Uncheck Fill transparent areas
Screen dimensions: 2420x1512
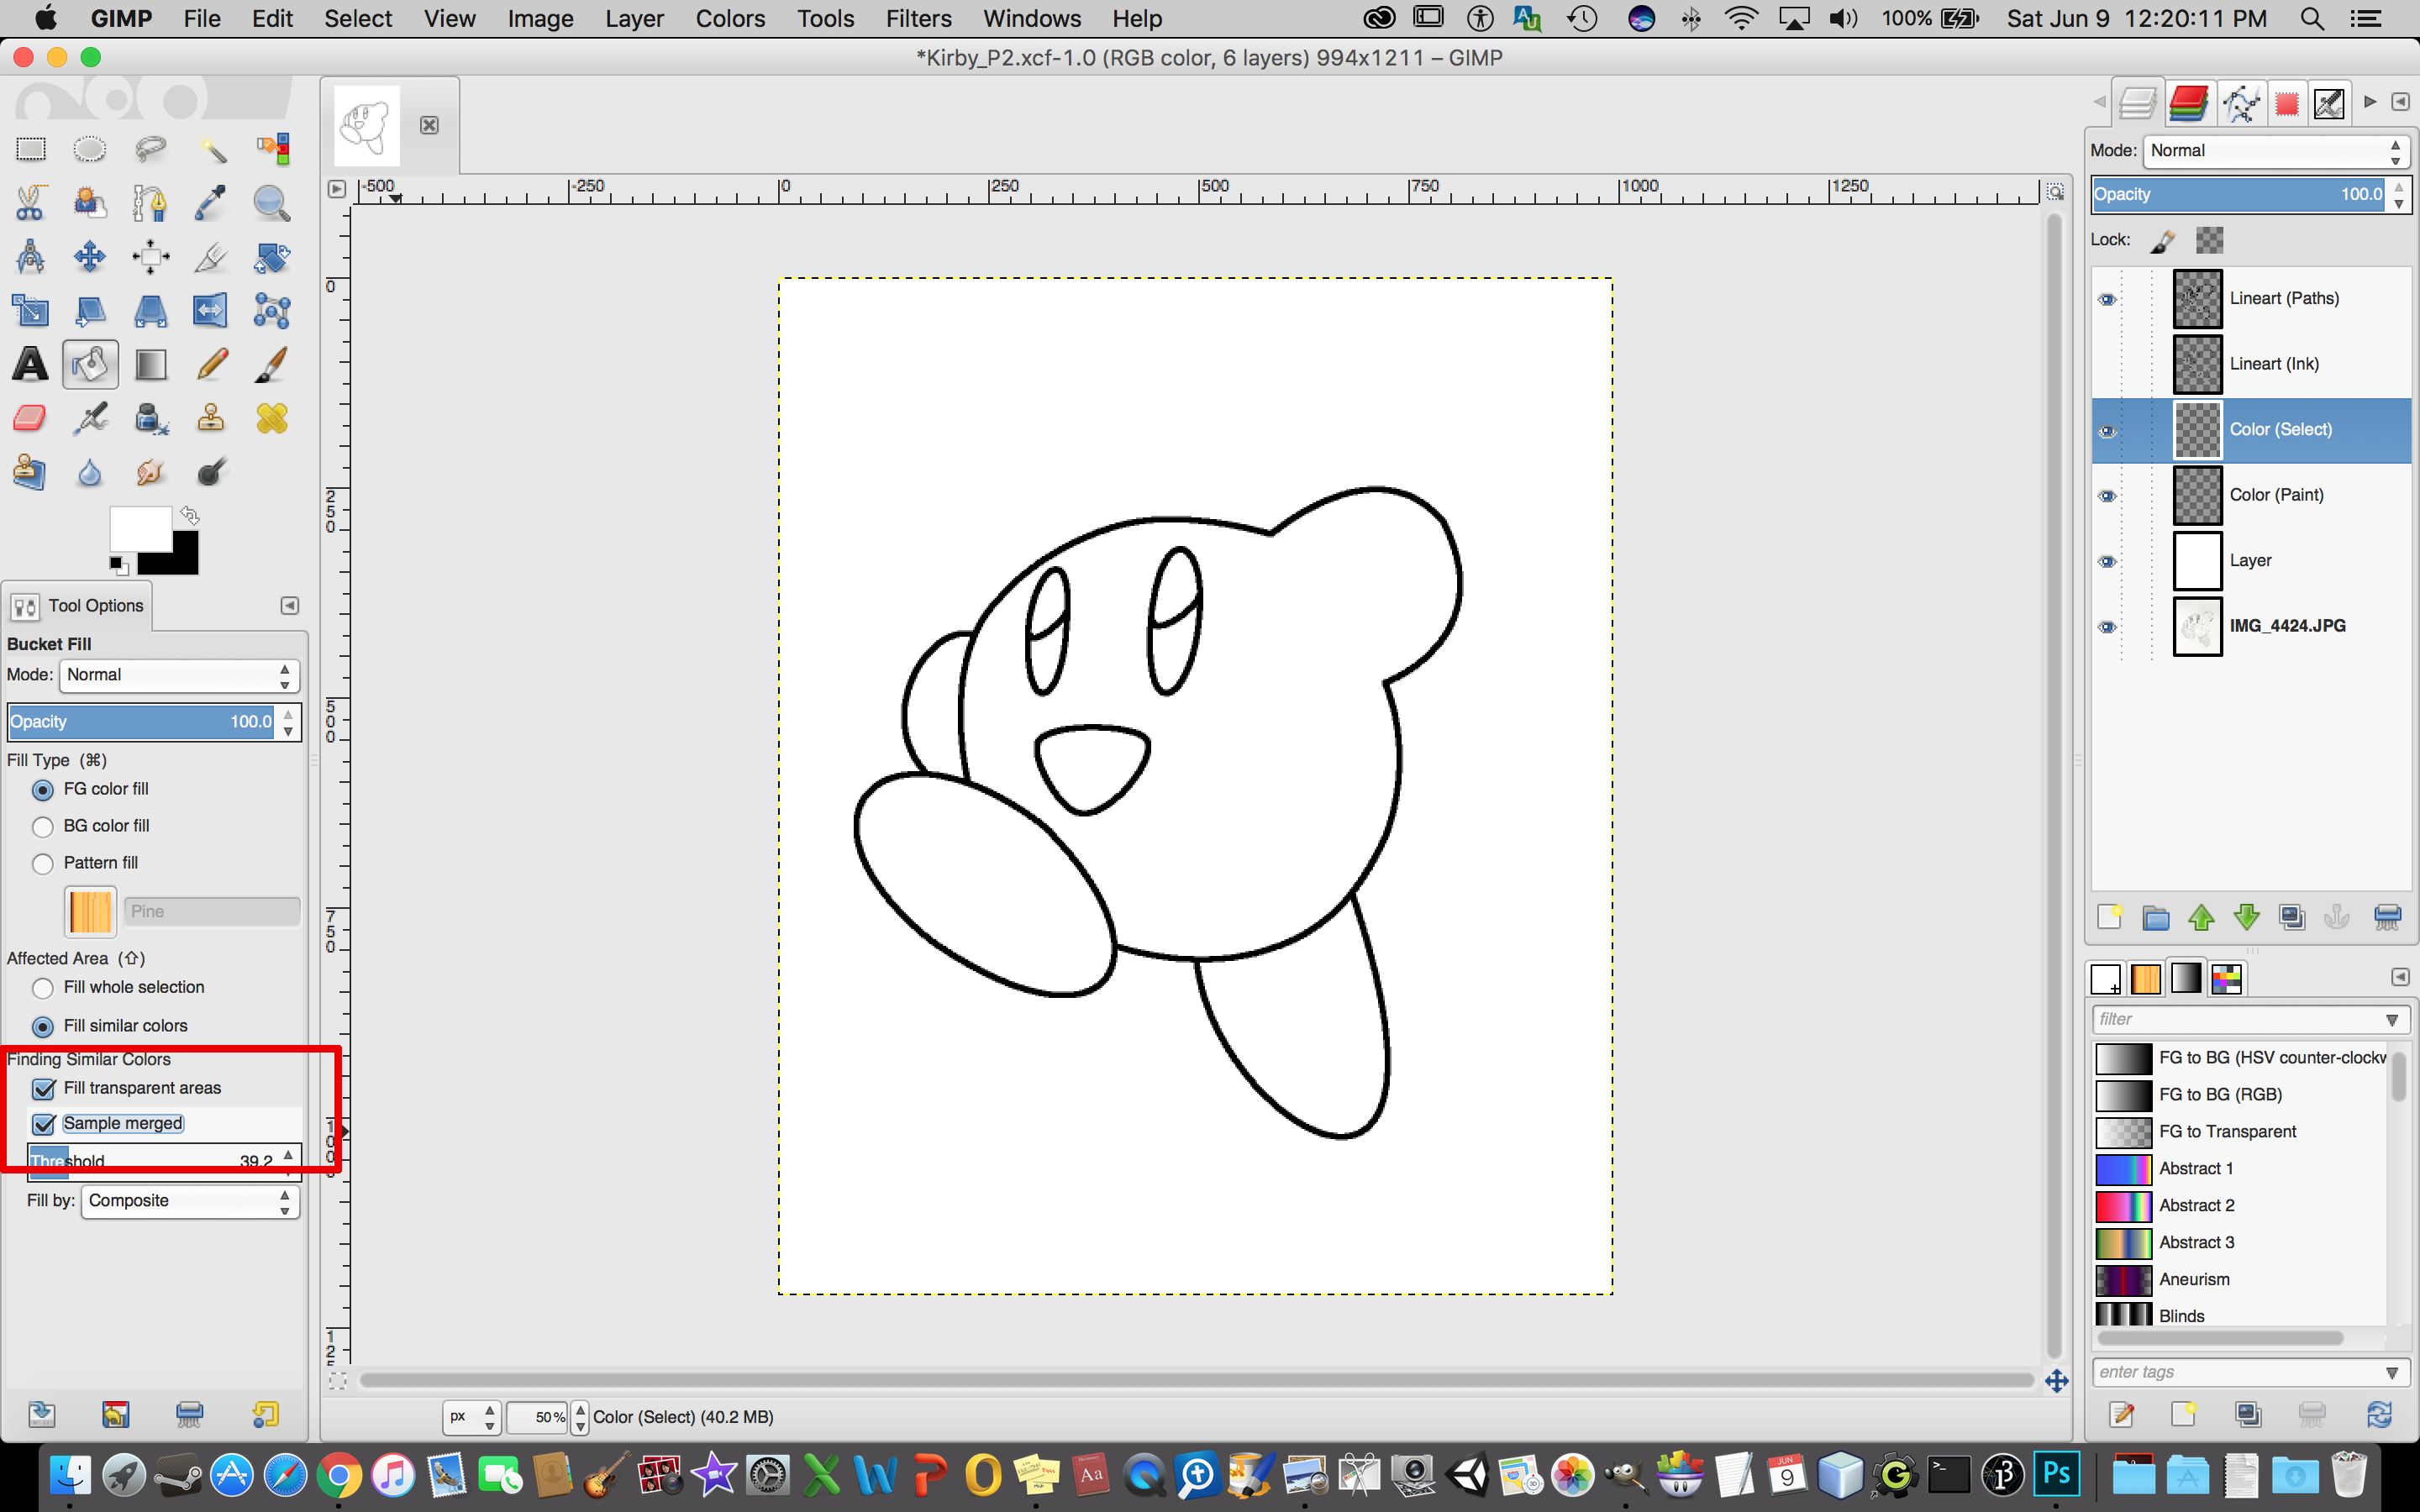(44, 1088)
